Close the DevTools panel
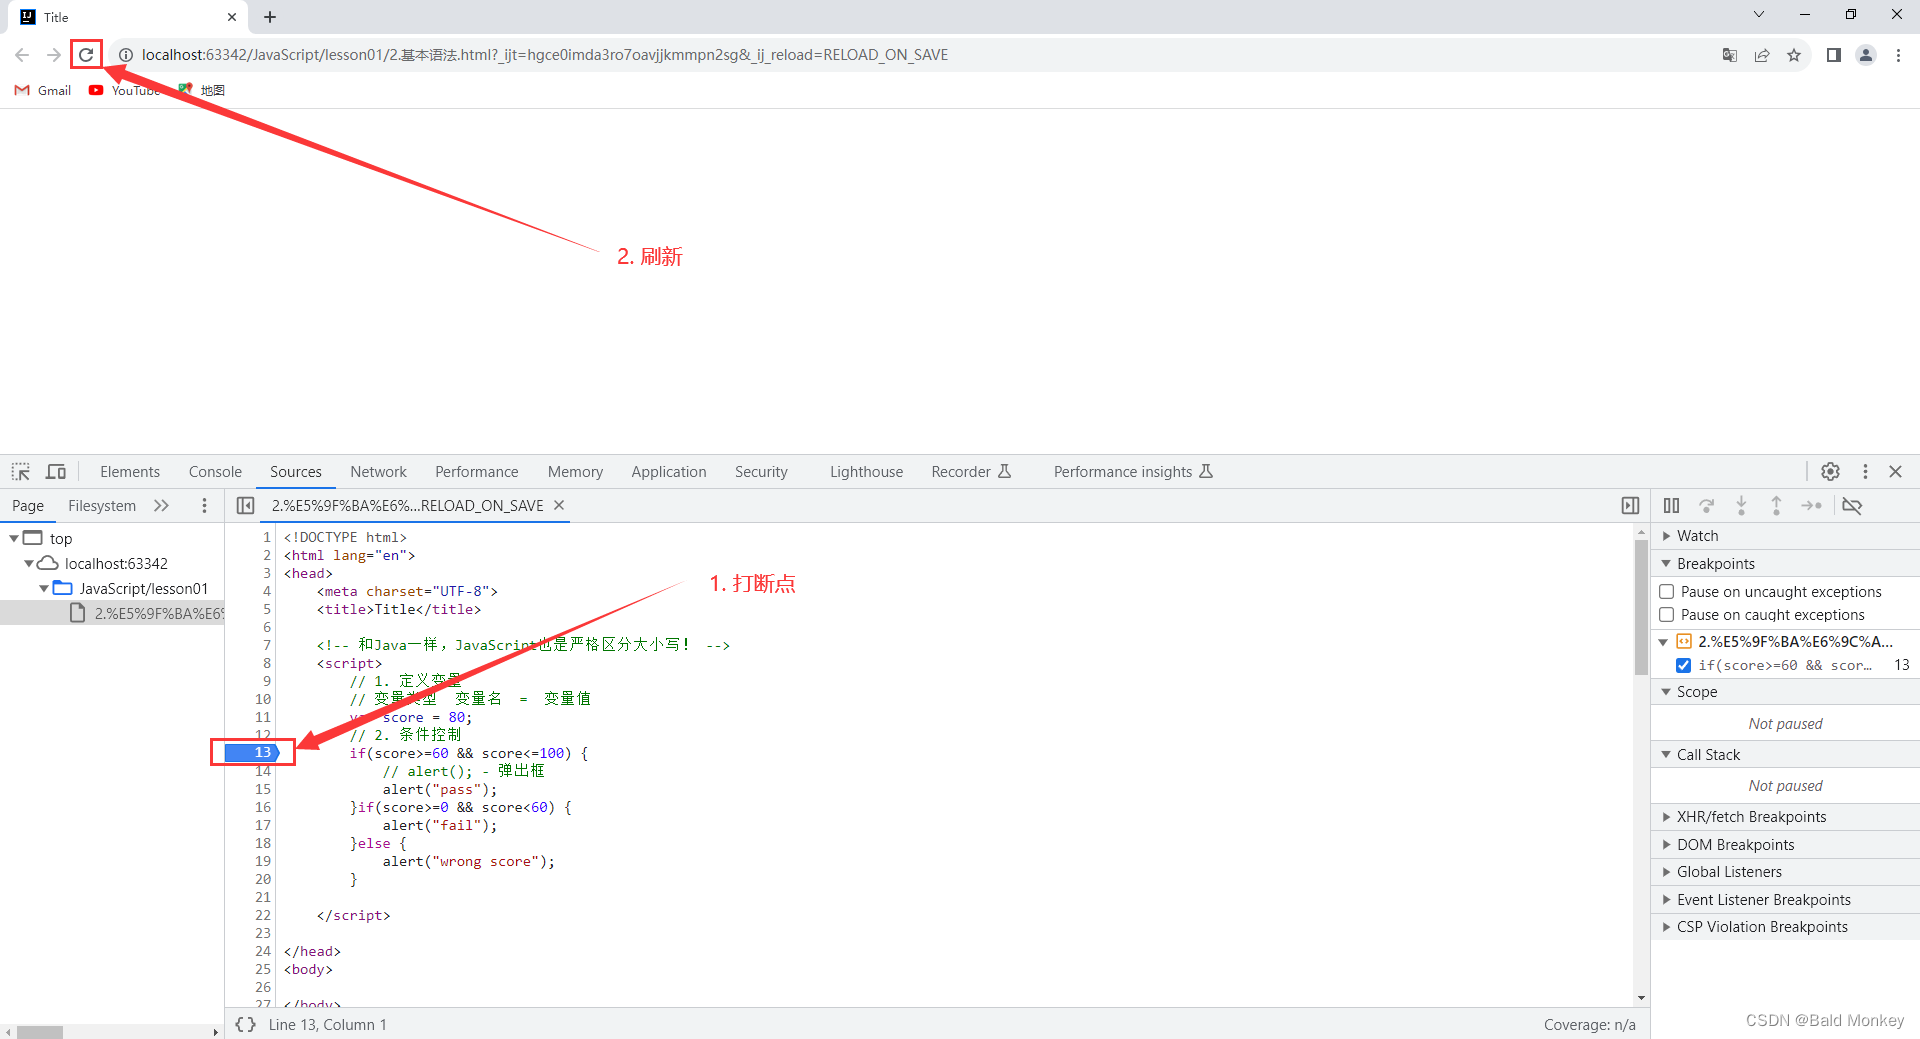 click(1895, 471)
